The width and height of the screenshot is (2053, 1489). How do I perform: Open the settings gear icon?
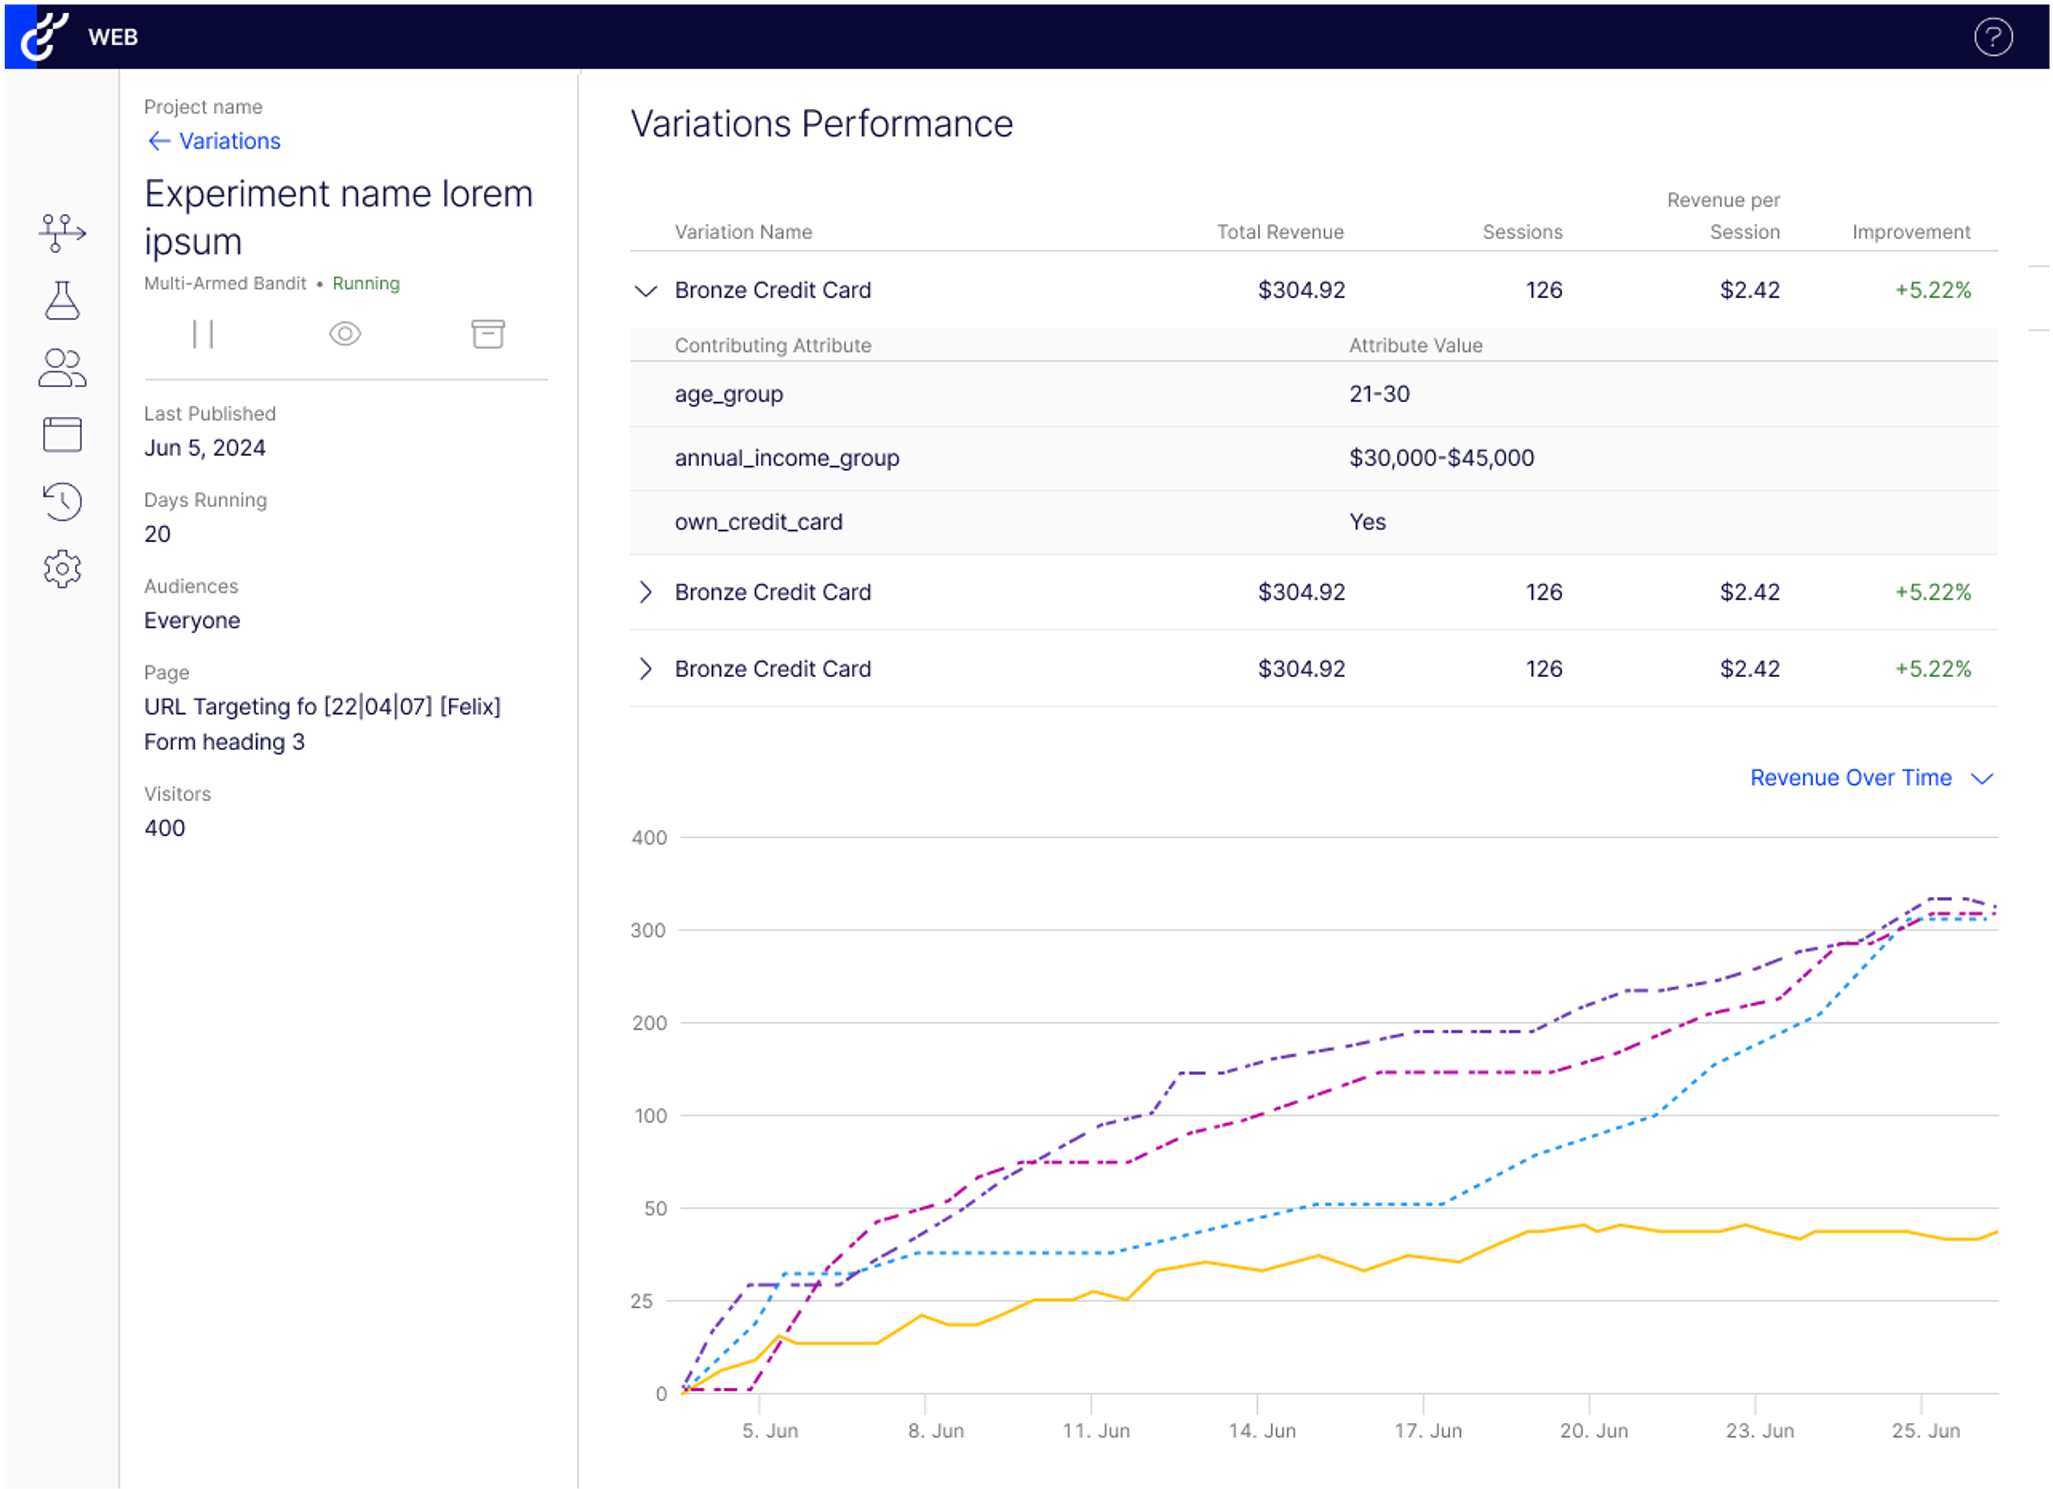click(x=62, y=568)
